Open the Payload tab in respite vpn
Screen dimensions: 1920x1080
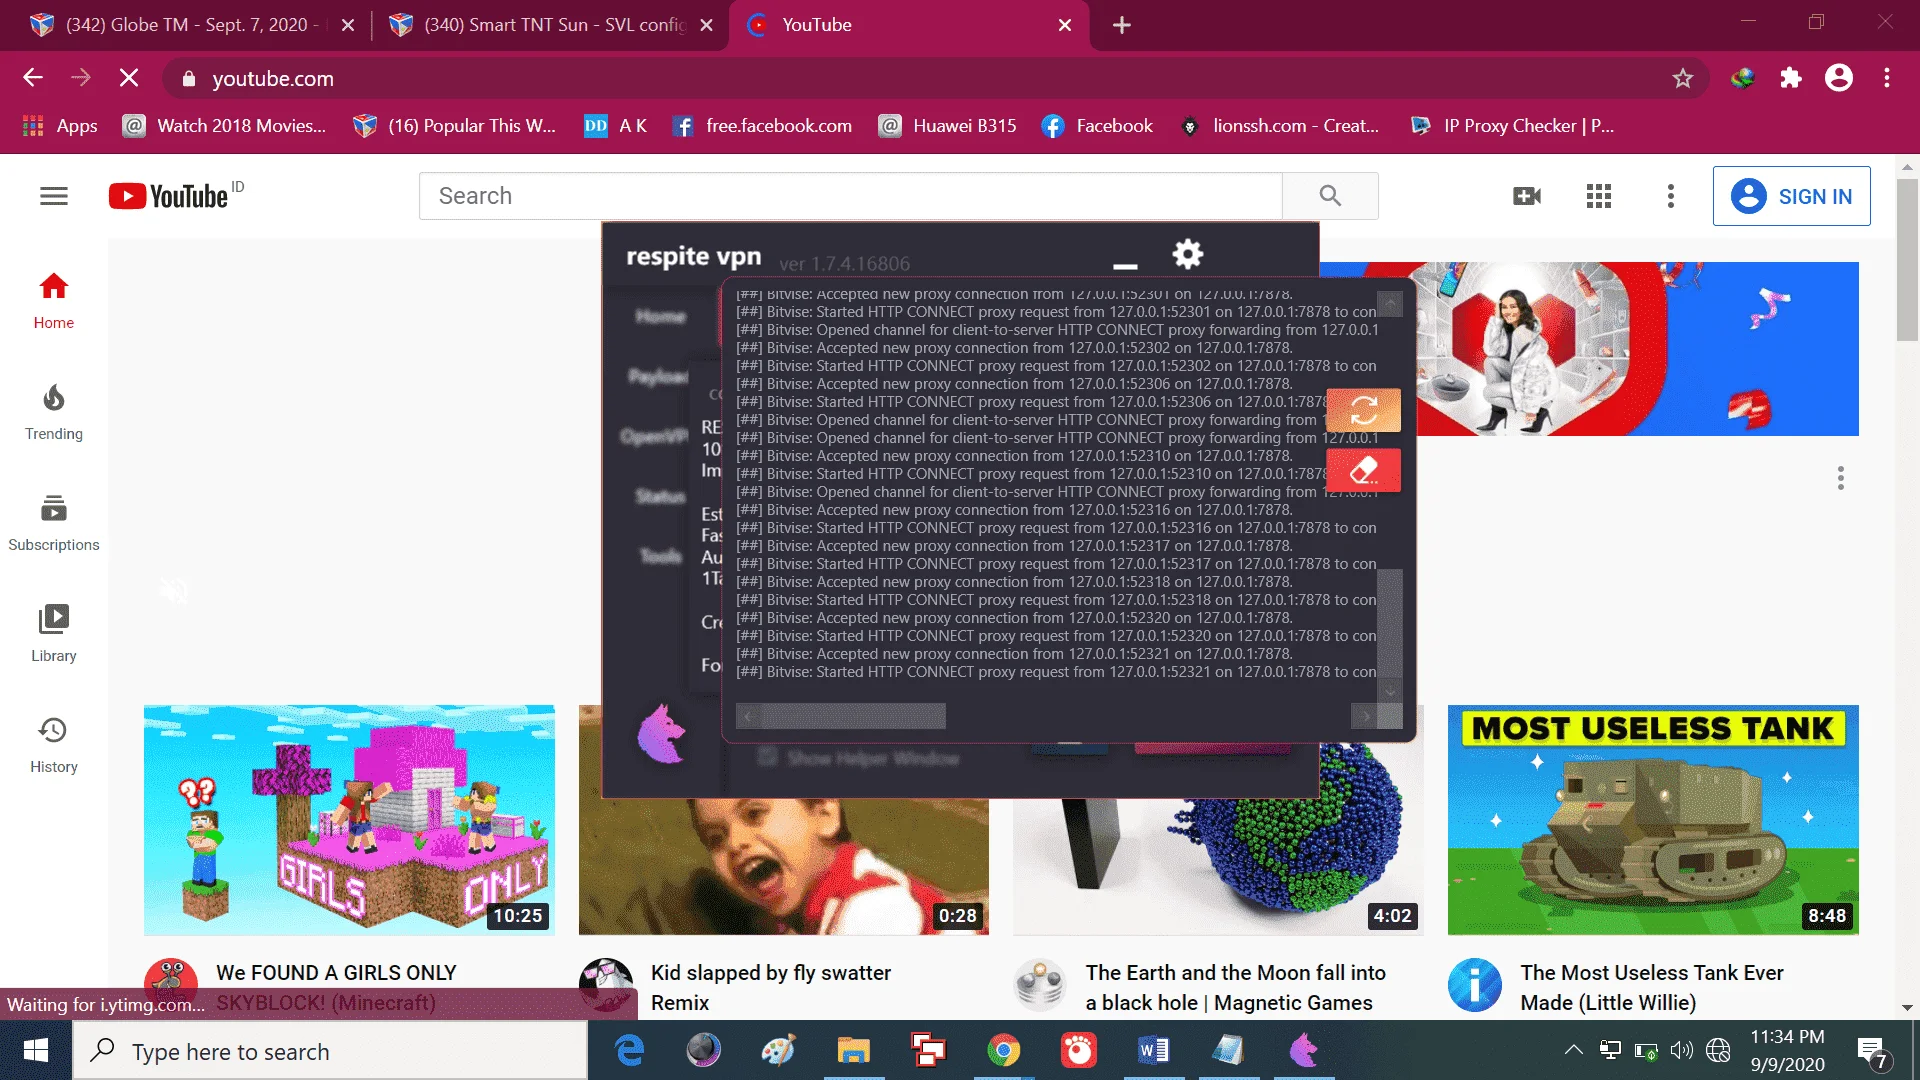(x=657, y=376)
